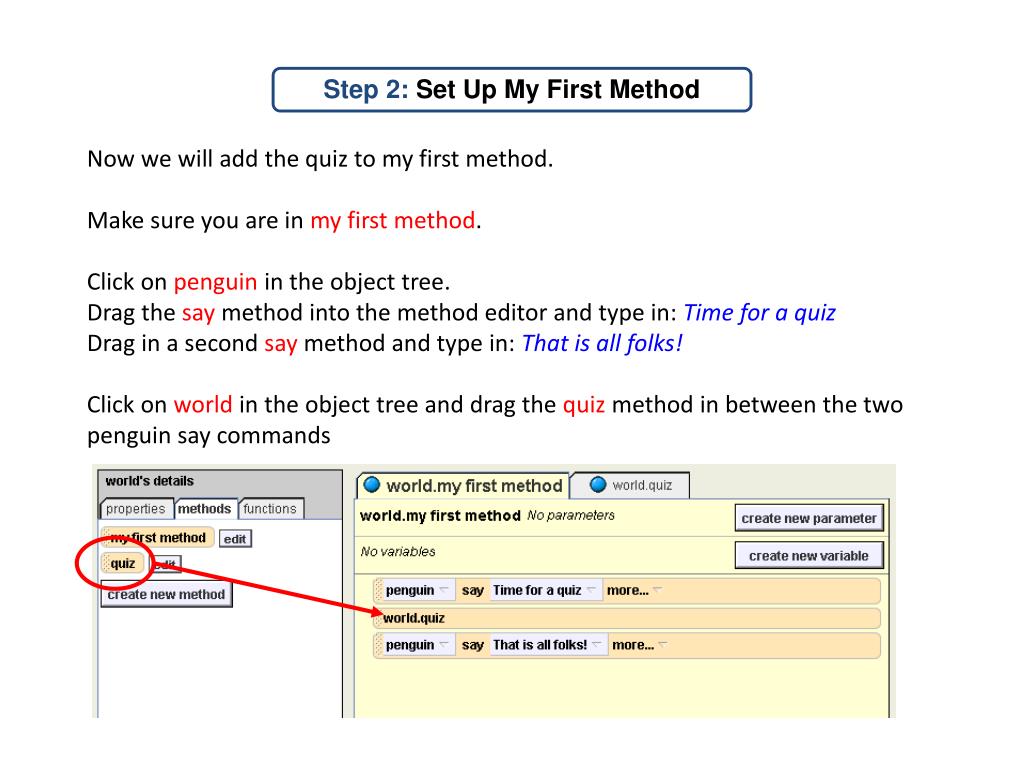Expand more... options in That is all folks! row
Screen dimensions: 1024x768
click(x=639, y=645)
